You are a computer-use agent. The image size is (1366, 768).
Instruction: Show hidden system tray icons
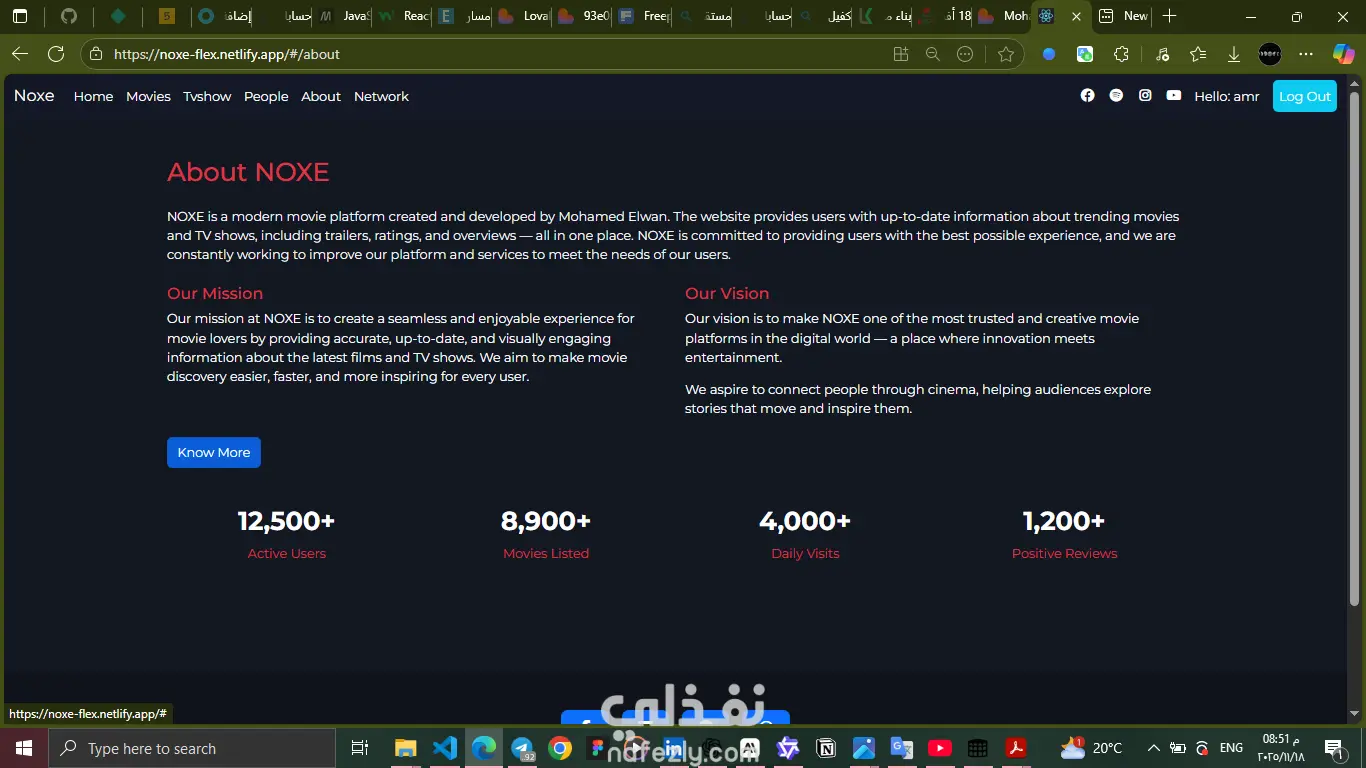(x=1153, y=748)
